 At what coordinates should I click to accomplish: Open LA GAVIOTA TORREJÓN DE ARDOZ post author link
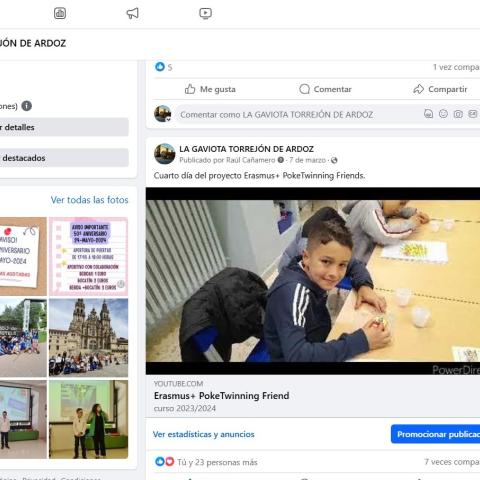(246, 149)
